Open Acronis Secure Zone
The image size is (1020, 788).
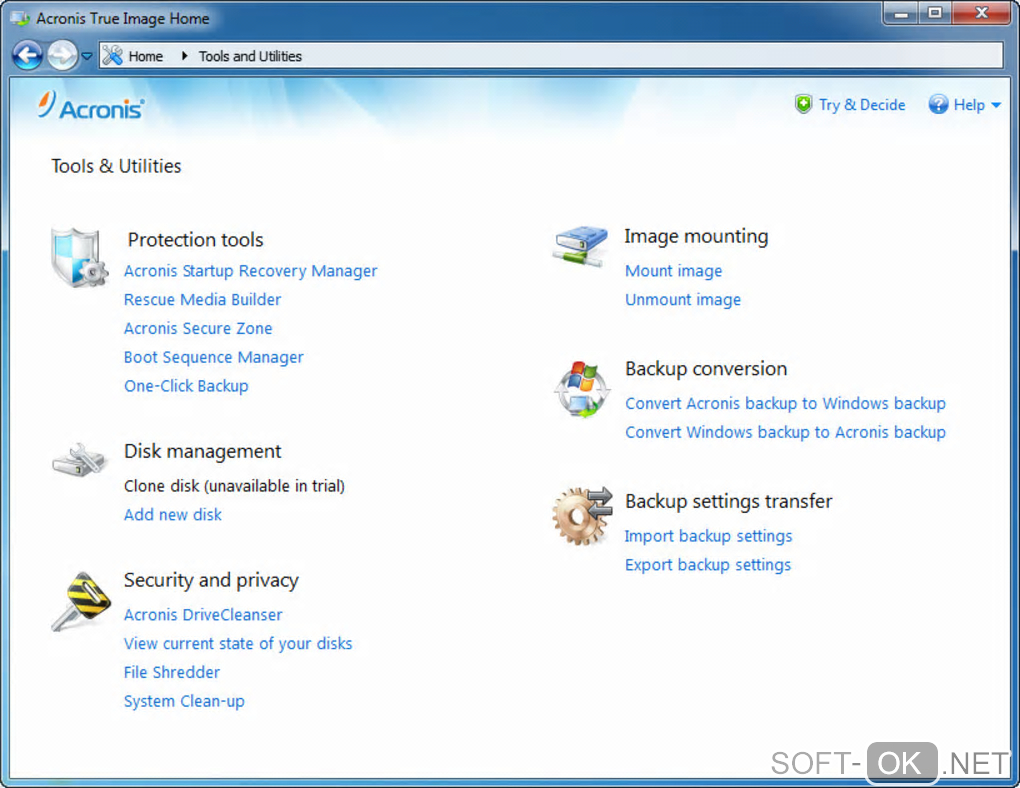(x=198, y=328)
